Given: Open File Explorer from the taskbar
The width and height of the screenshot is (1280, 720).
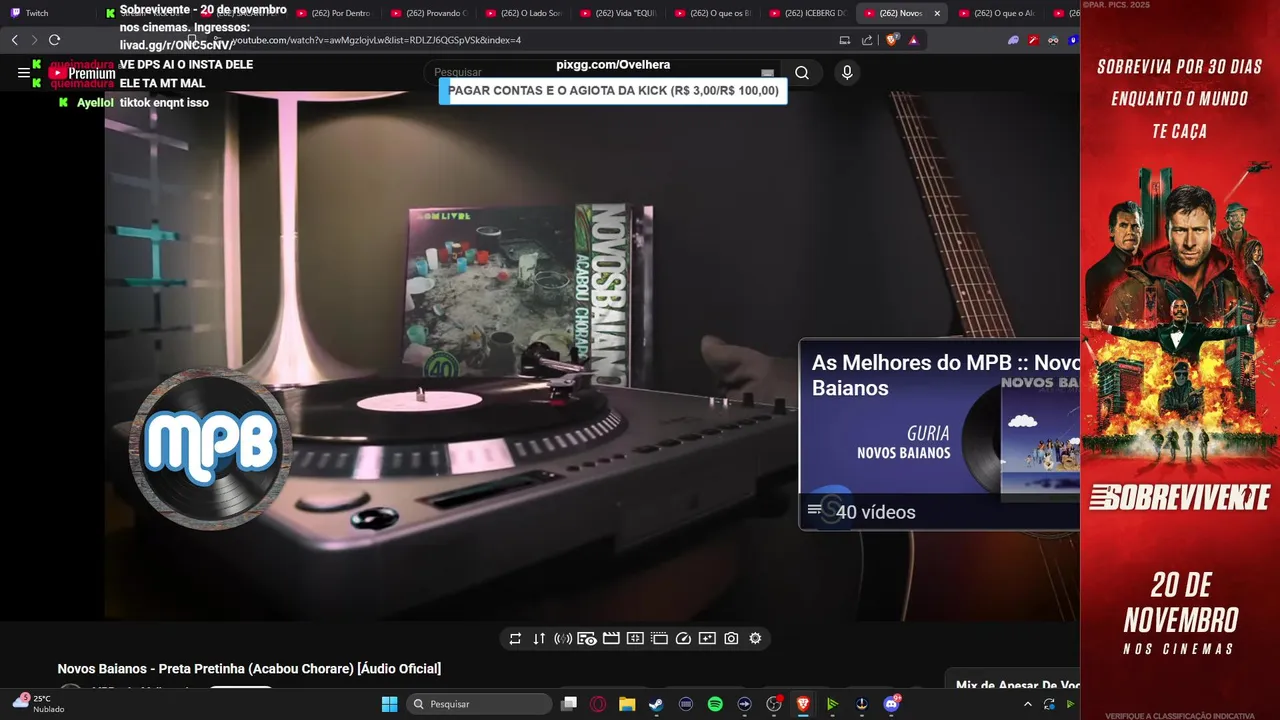Looking at the screenshot, I should point(627,704).
